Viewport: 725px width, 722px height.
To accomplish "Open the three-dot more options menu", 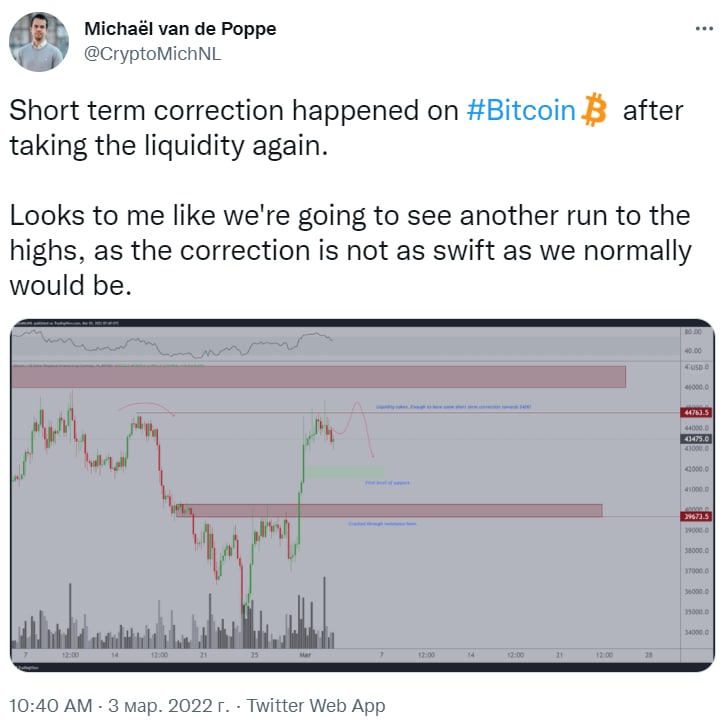I will 704,29.
